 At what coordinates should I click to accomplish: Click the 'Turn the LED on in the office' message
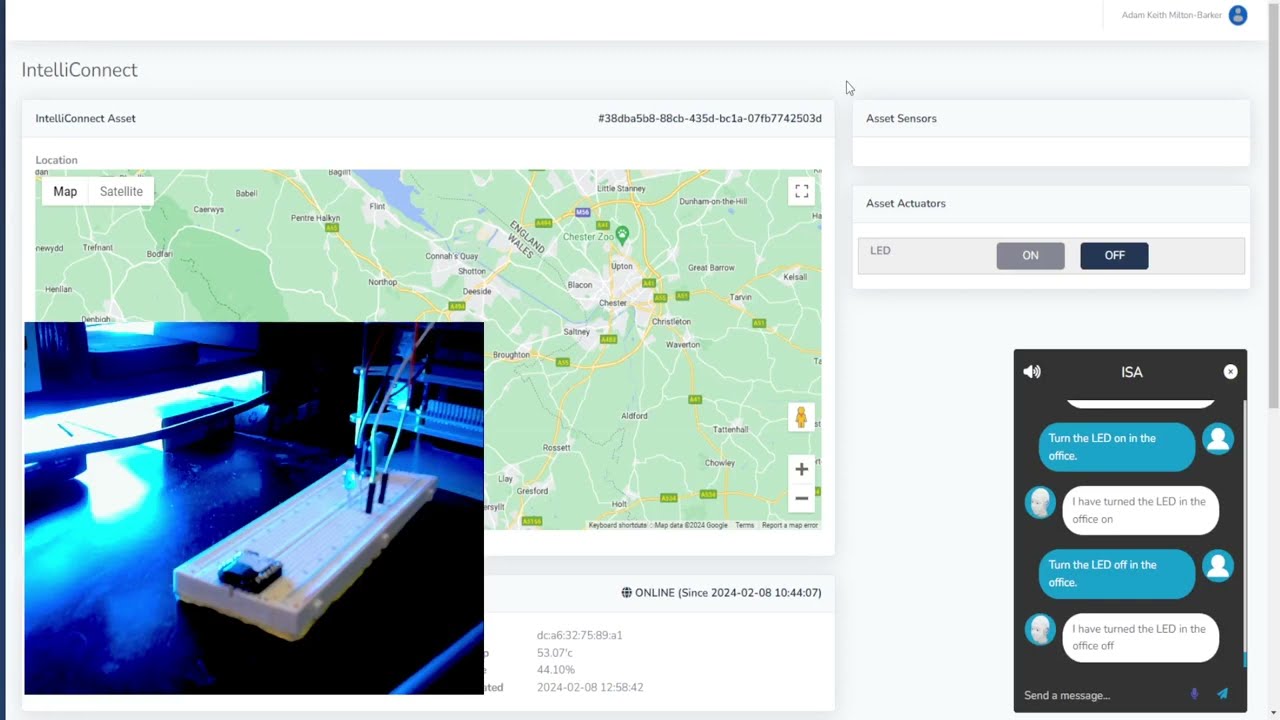pyautogui.click(x=1117, y=447)
